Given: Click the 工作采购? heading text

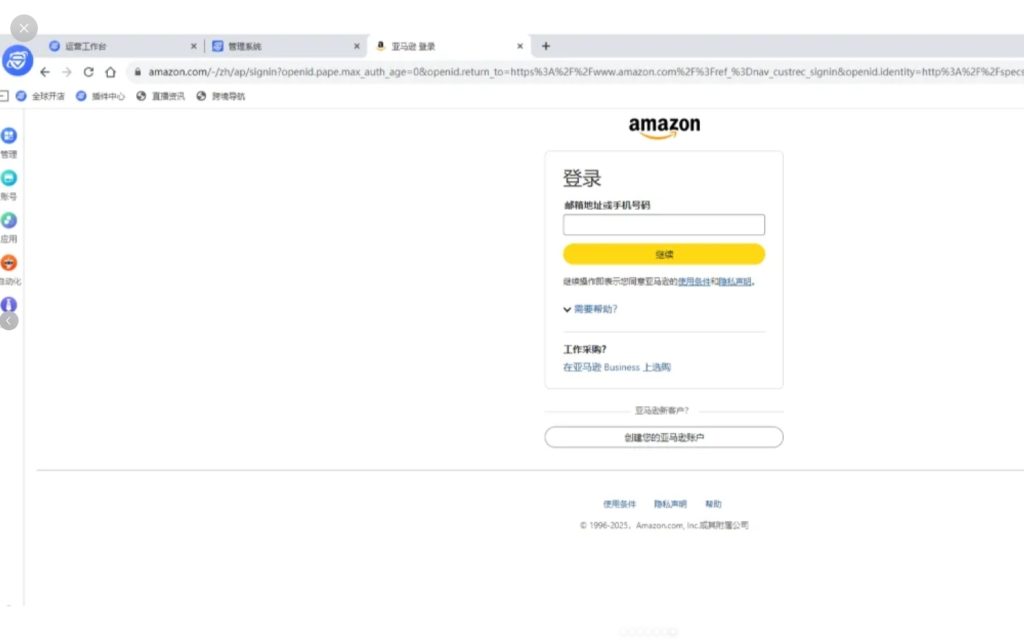Looking at the screenshot, I should click(x=585, y=349).
